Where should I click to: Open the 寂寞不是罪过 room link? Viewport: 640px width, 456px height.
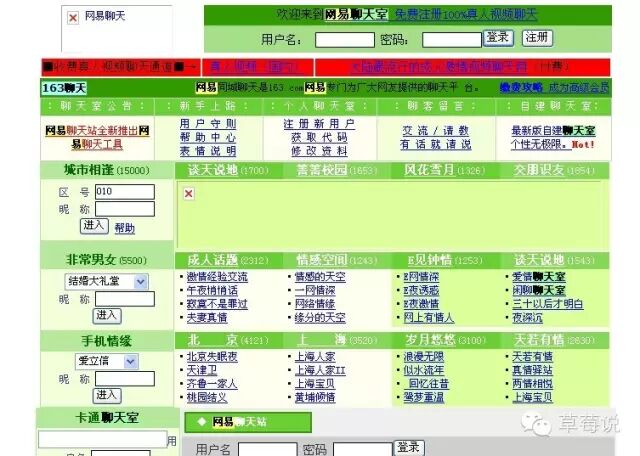[x=217, y=304]
